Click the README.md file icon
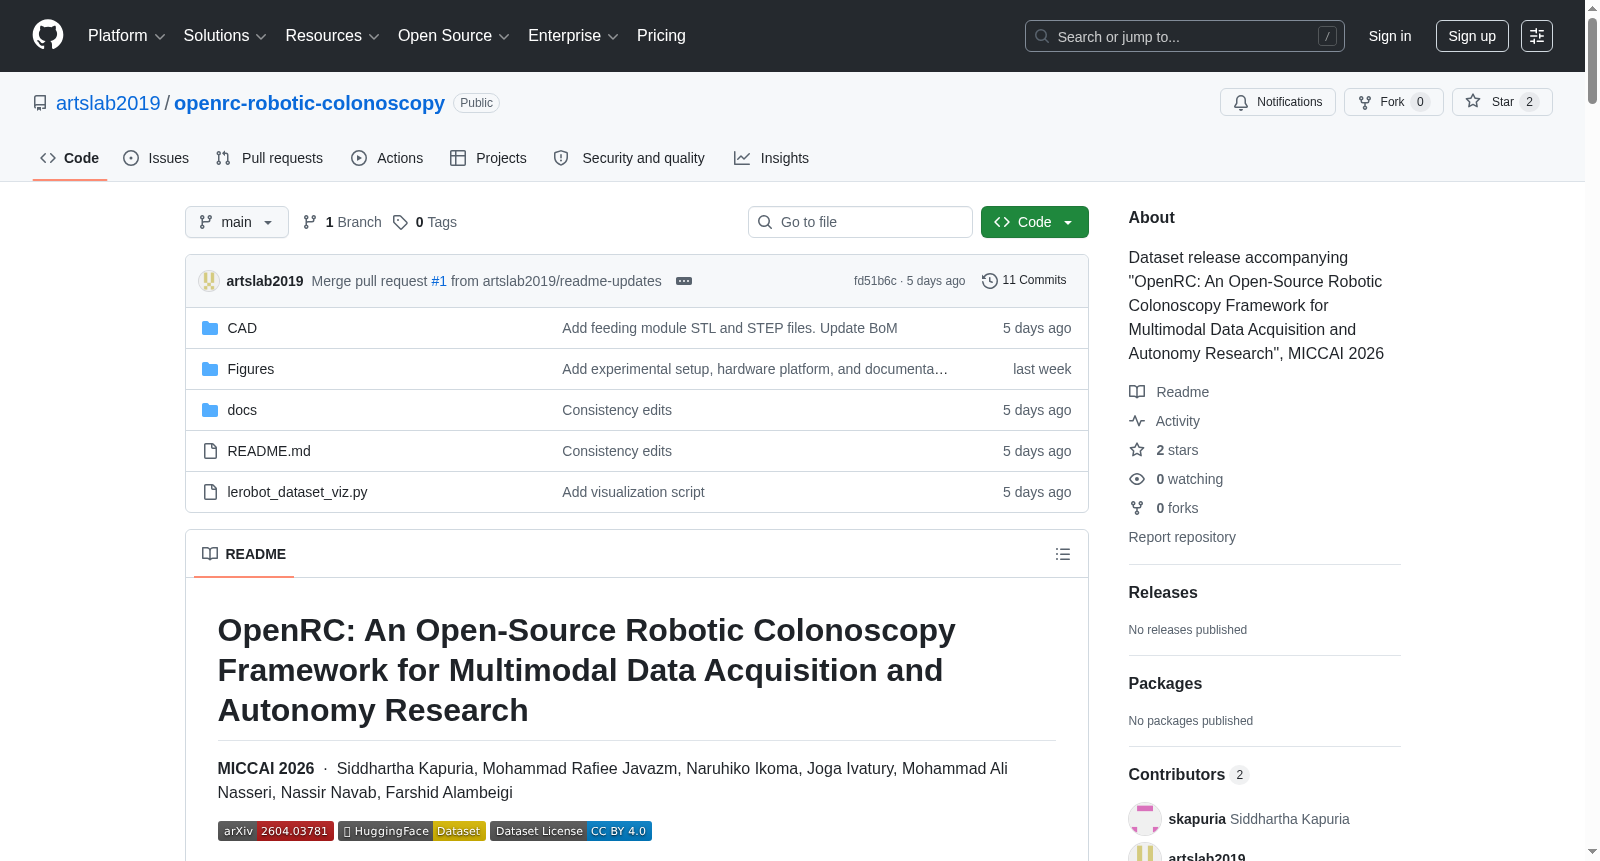This screenshot has height=861, width=1600. 210,451
